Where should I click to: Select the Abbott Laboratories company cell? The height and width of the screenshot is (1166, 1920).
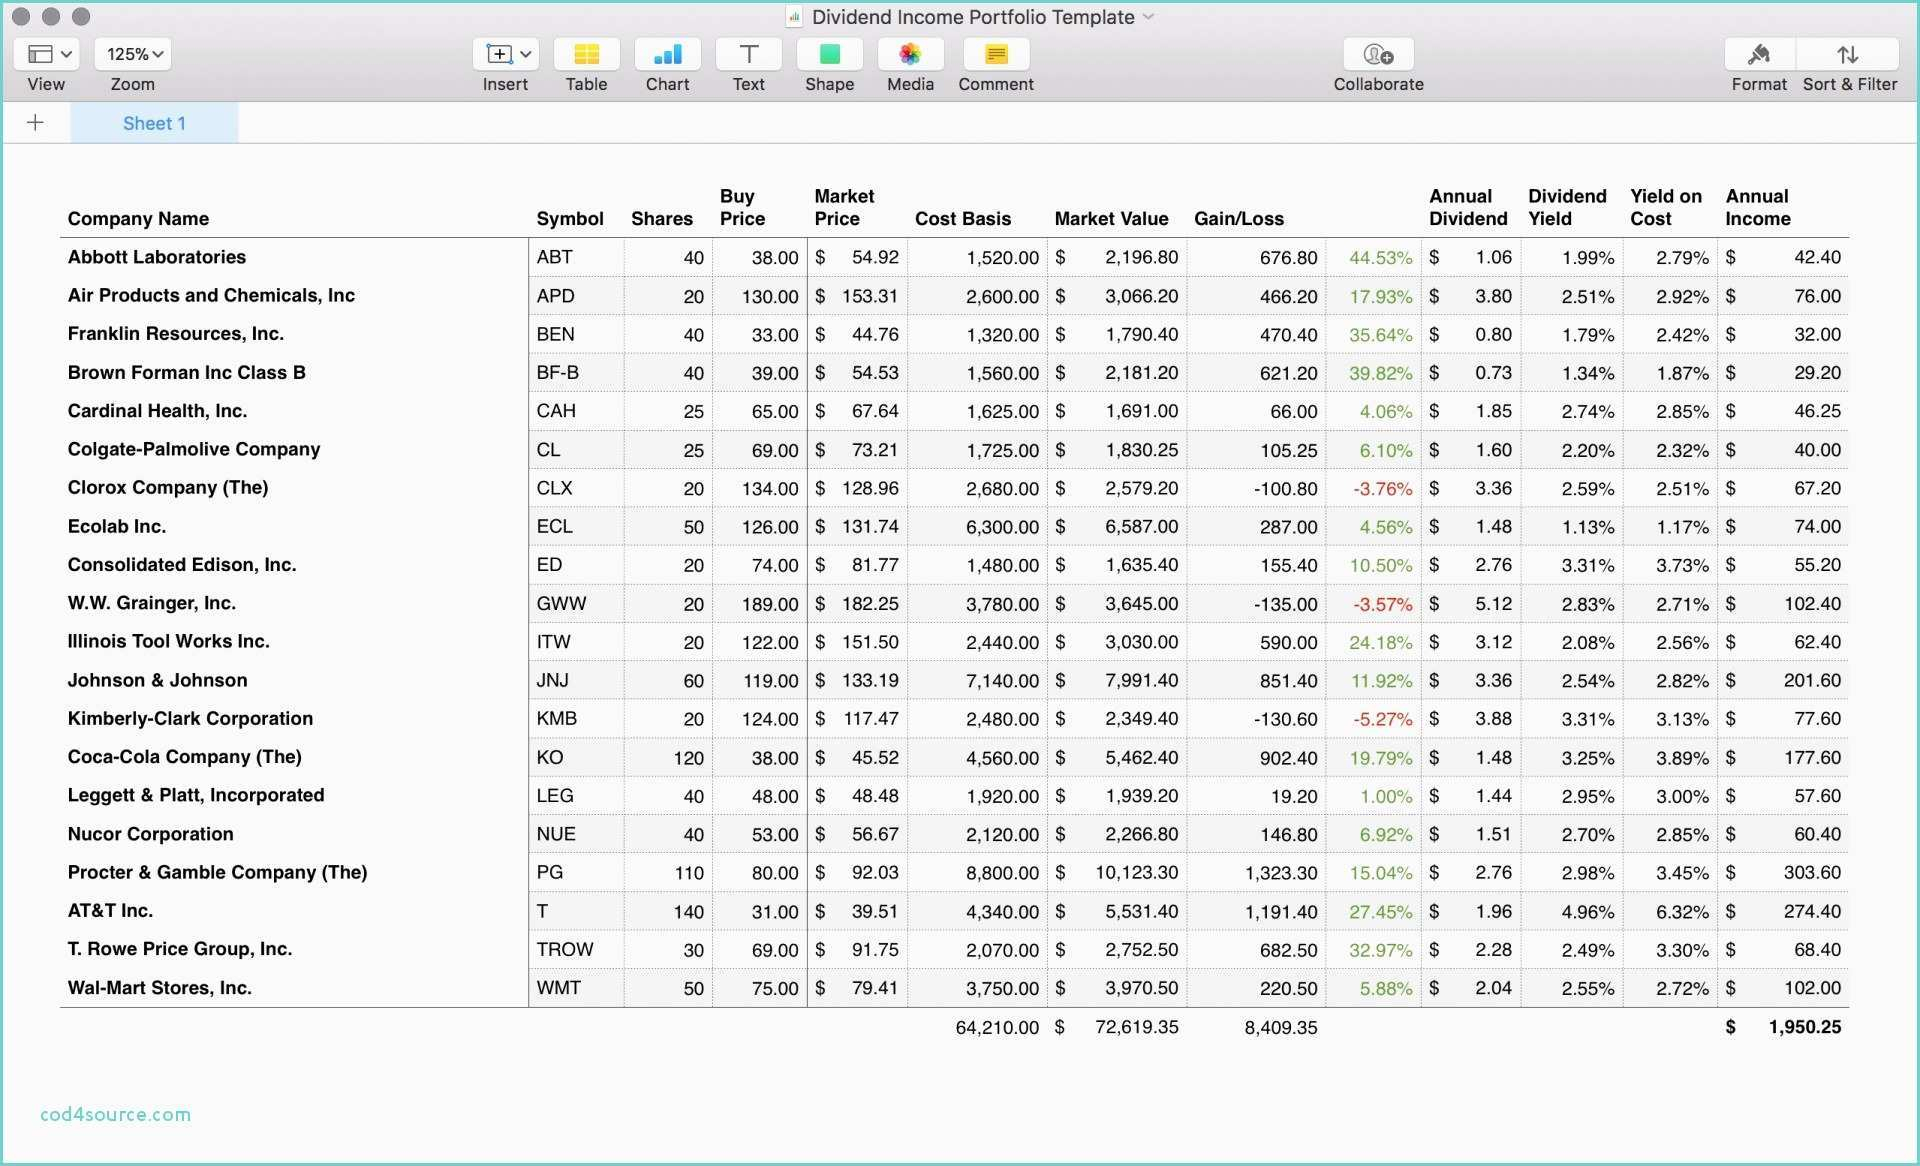point(157,257)
